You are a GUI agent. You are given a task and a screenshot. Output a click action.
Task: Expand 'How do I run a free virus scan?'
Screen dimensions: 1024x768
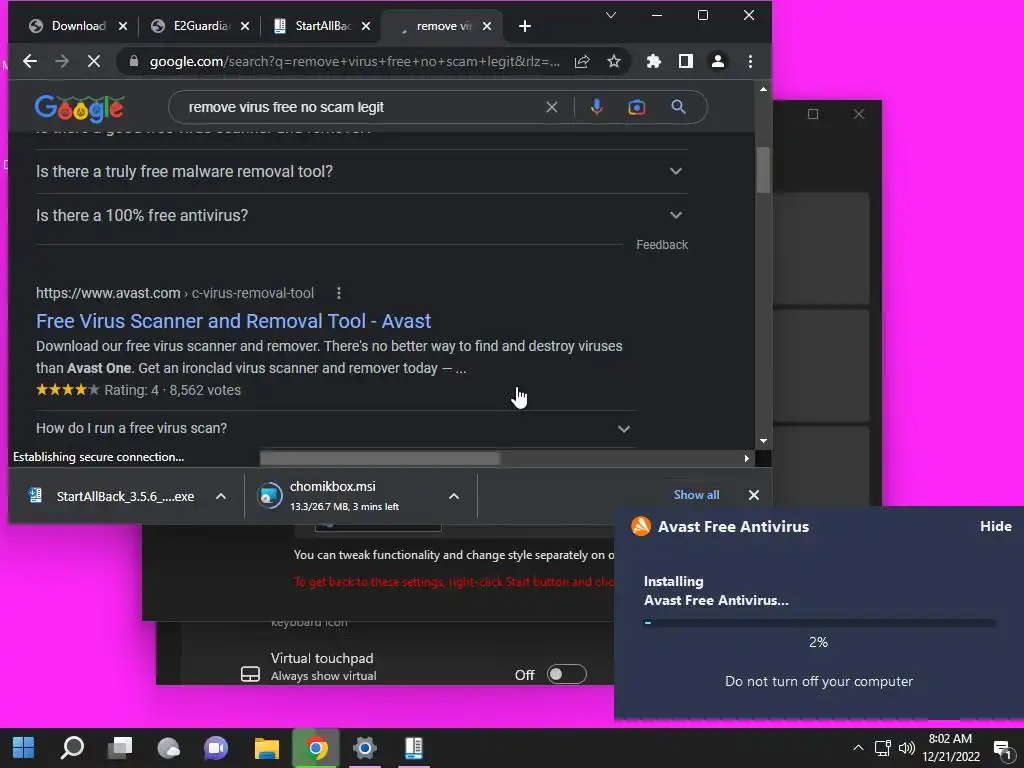[336, 428]
